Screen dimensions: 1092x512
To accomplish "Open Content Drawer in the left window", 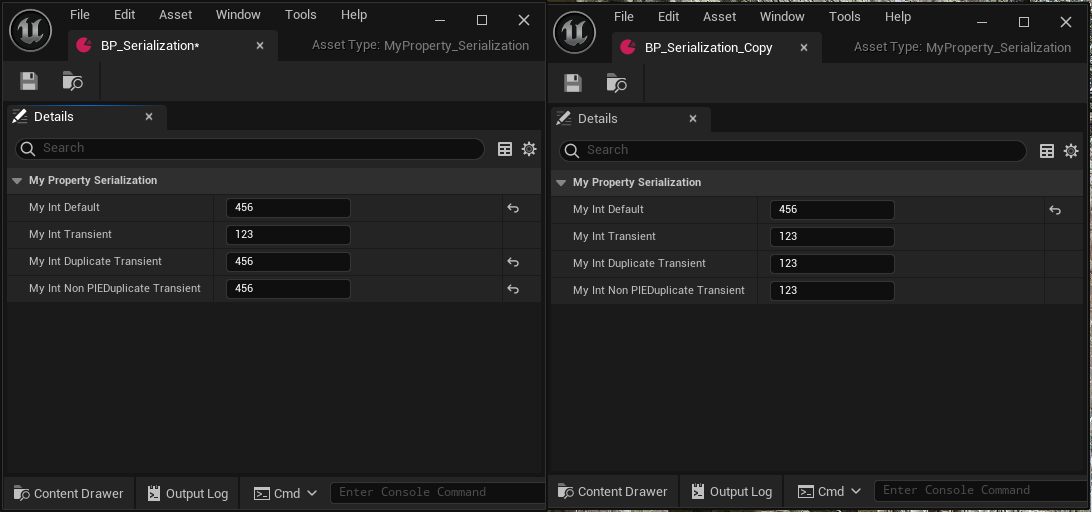I will point(68,493).
